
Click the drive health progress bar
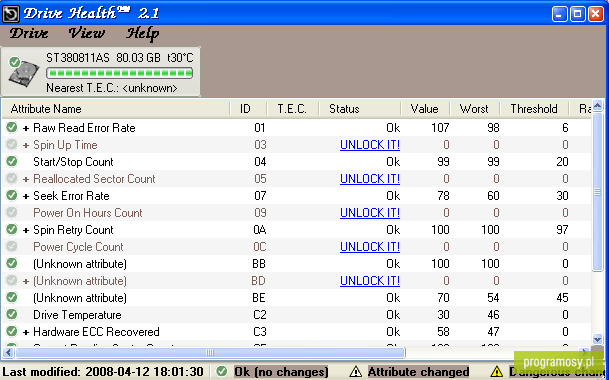tap(120, 73)
